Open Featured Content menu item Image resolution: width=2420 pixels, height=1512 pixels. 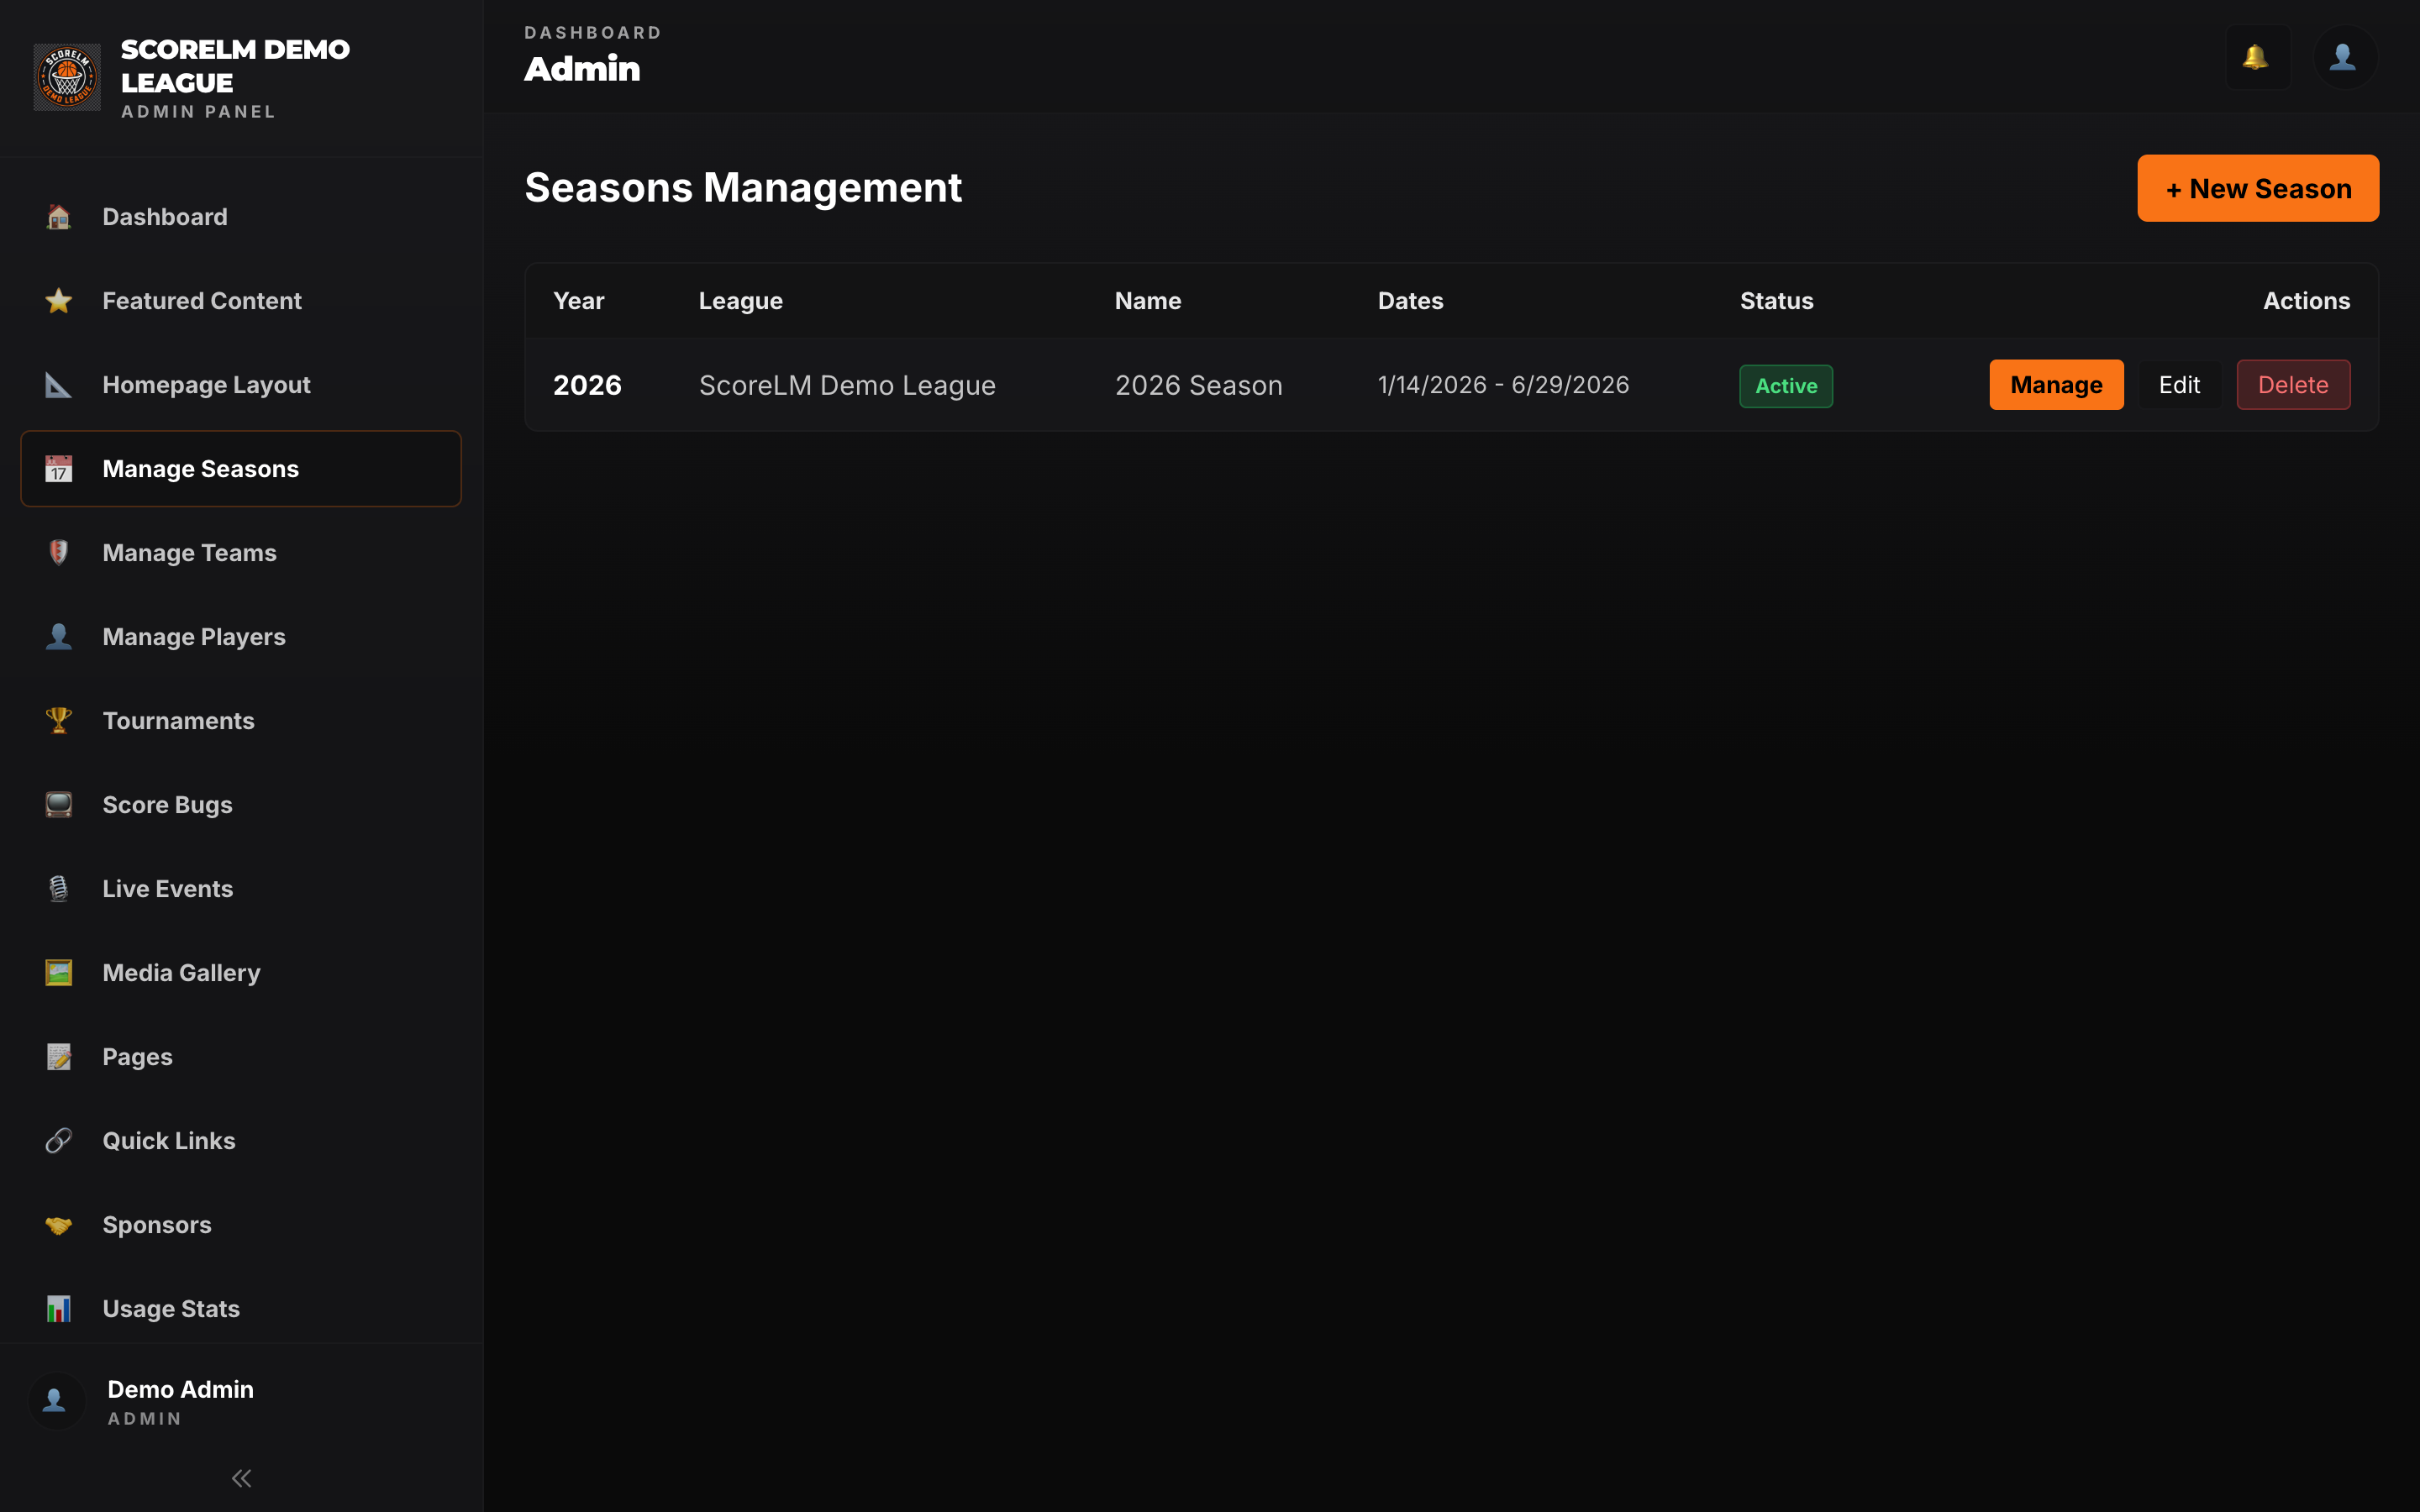(241, 301)
